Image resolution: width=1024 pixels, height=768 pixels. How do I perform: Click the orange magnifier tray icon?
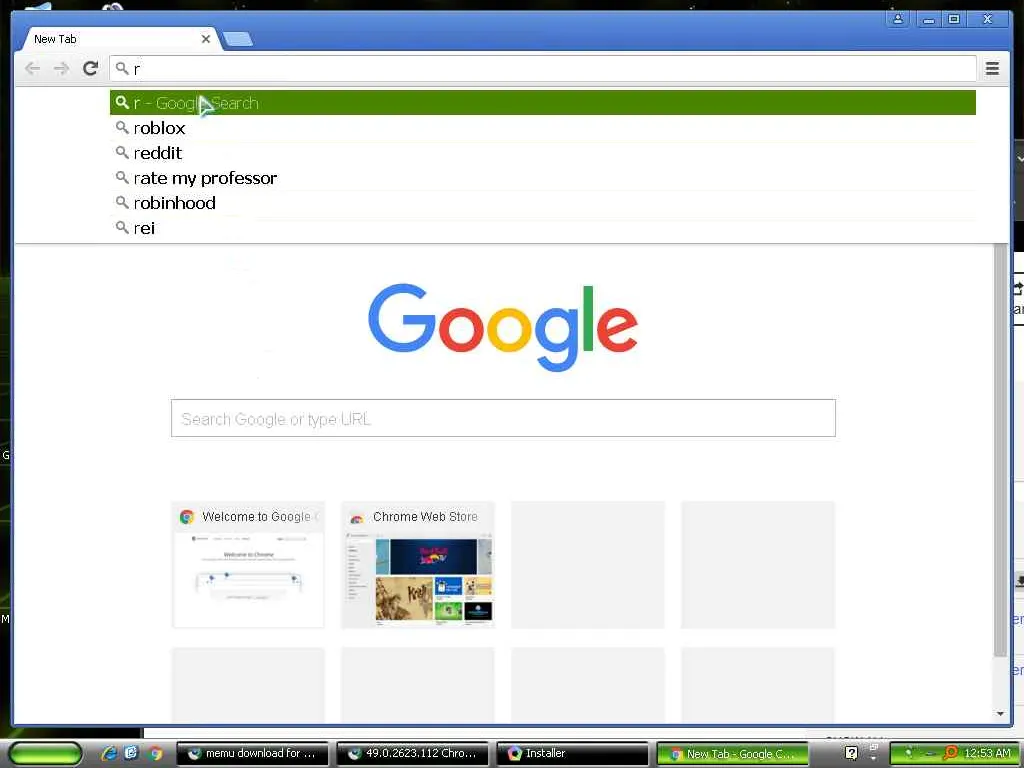click(951, 753)
